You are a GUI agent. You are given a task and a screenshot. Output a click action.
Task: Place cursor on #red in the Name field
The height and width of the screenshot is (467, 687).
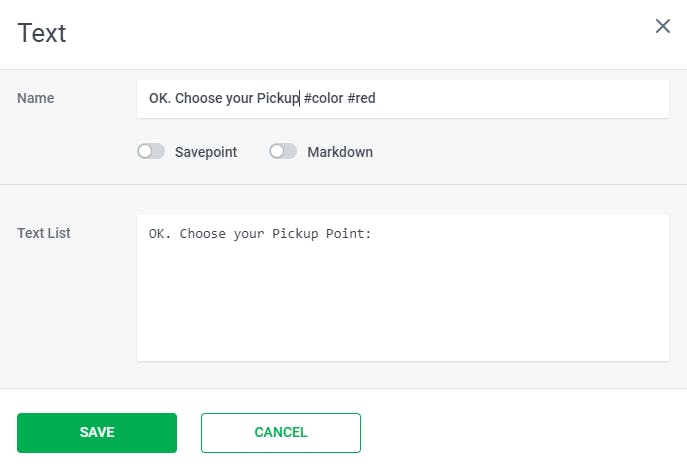(362, 99)
